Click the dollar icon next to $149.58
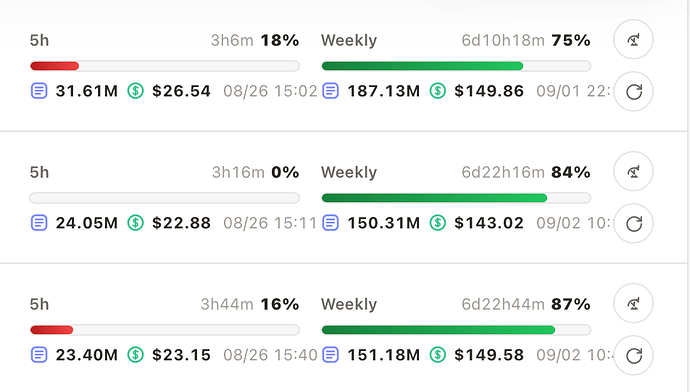Viewport: 690px width, 392px height. tap(437, 355)
